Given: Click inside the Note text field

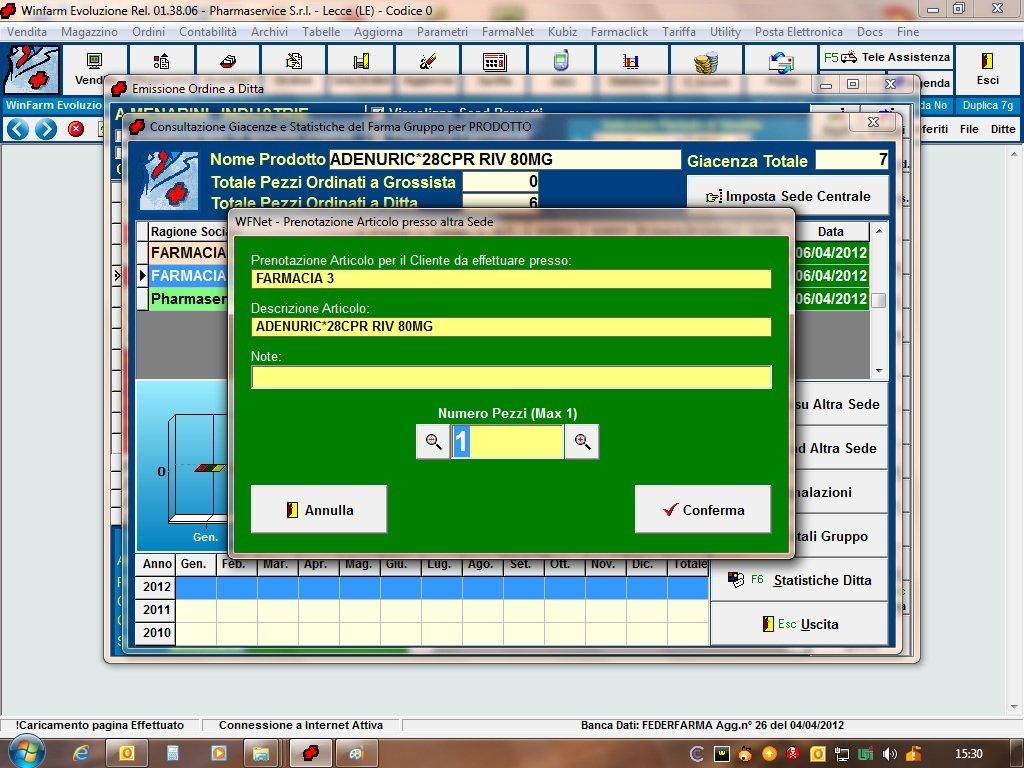Looking at the screenshot, I should (x=511, y=378).
